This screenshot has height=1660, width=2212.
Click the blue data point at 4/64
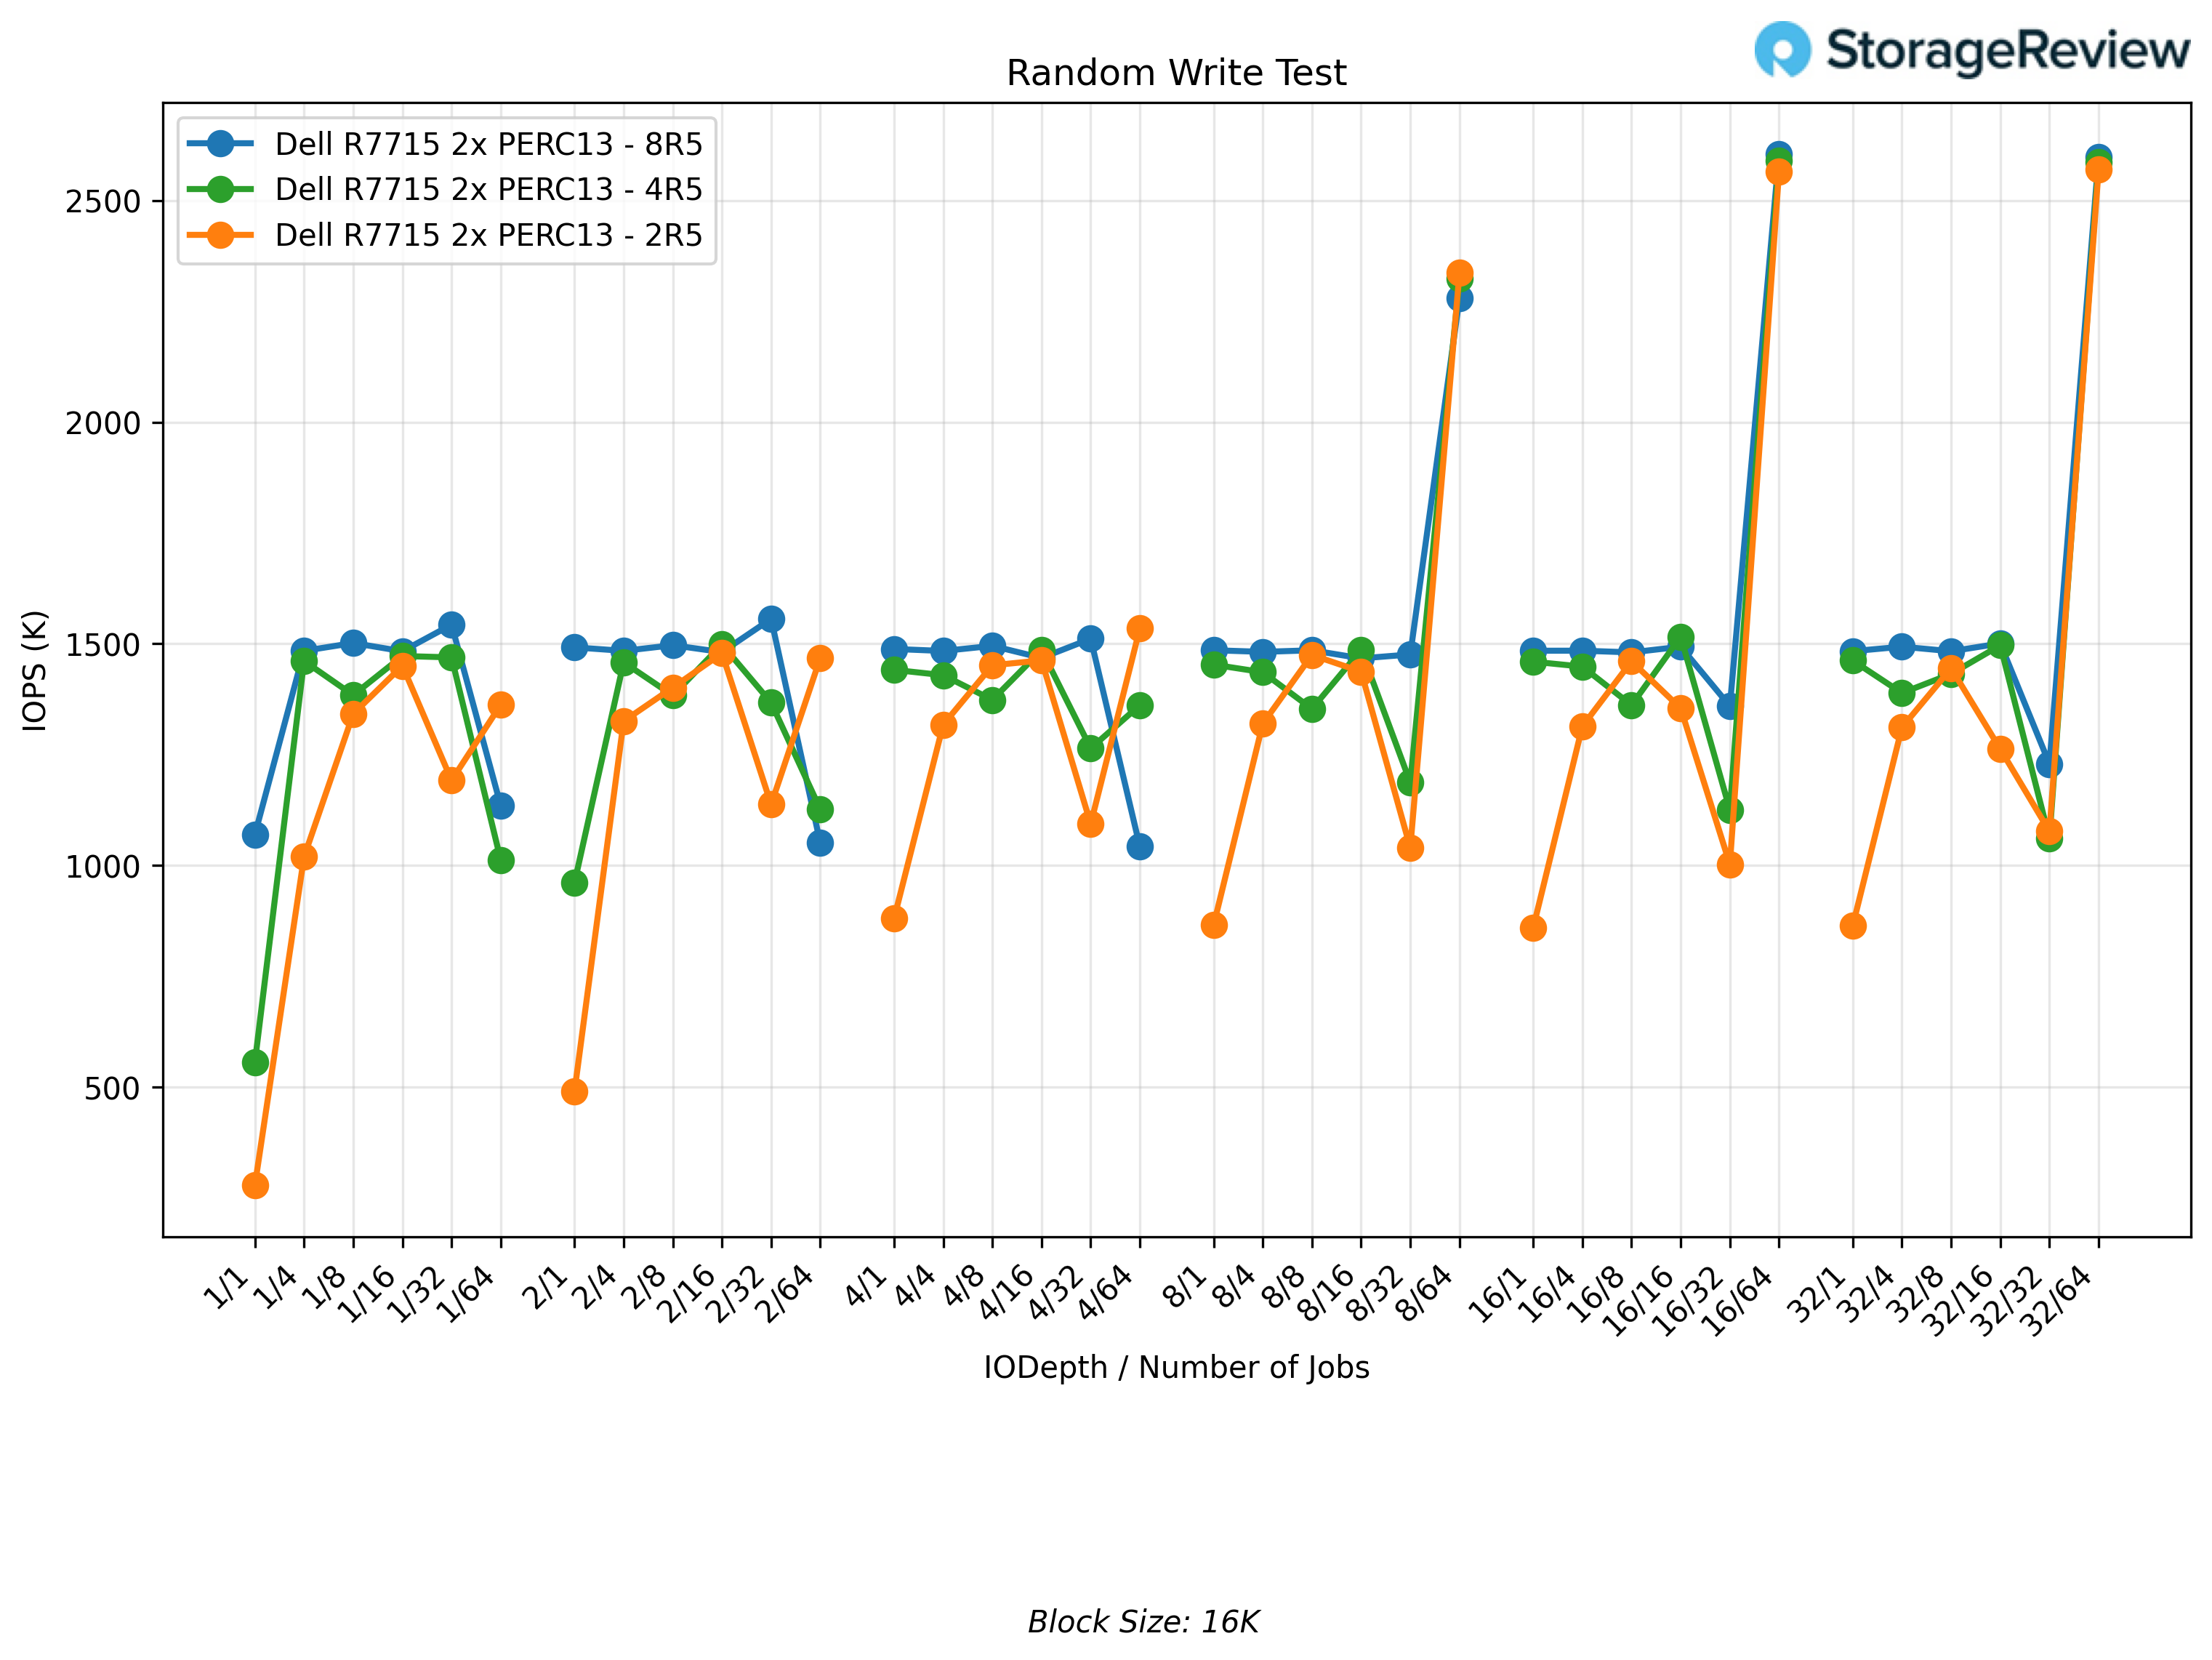click(x=1139, y=846)
